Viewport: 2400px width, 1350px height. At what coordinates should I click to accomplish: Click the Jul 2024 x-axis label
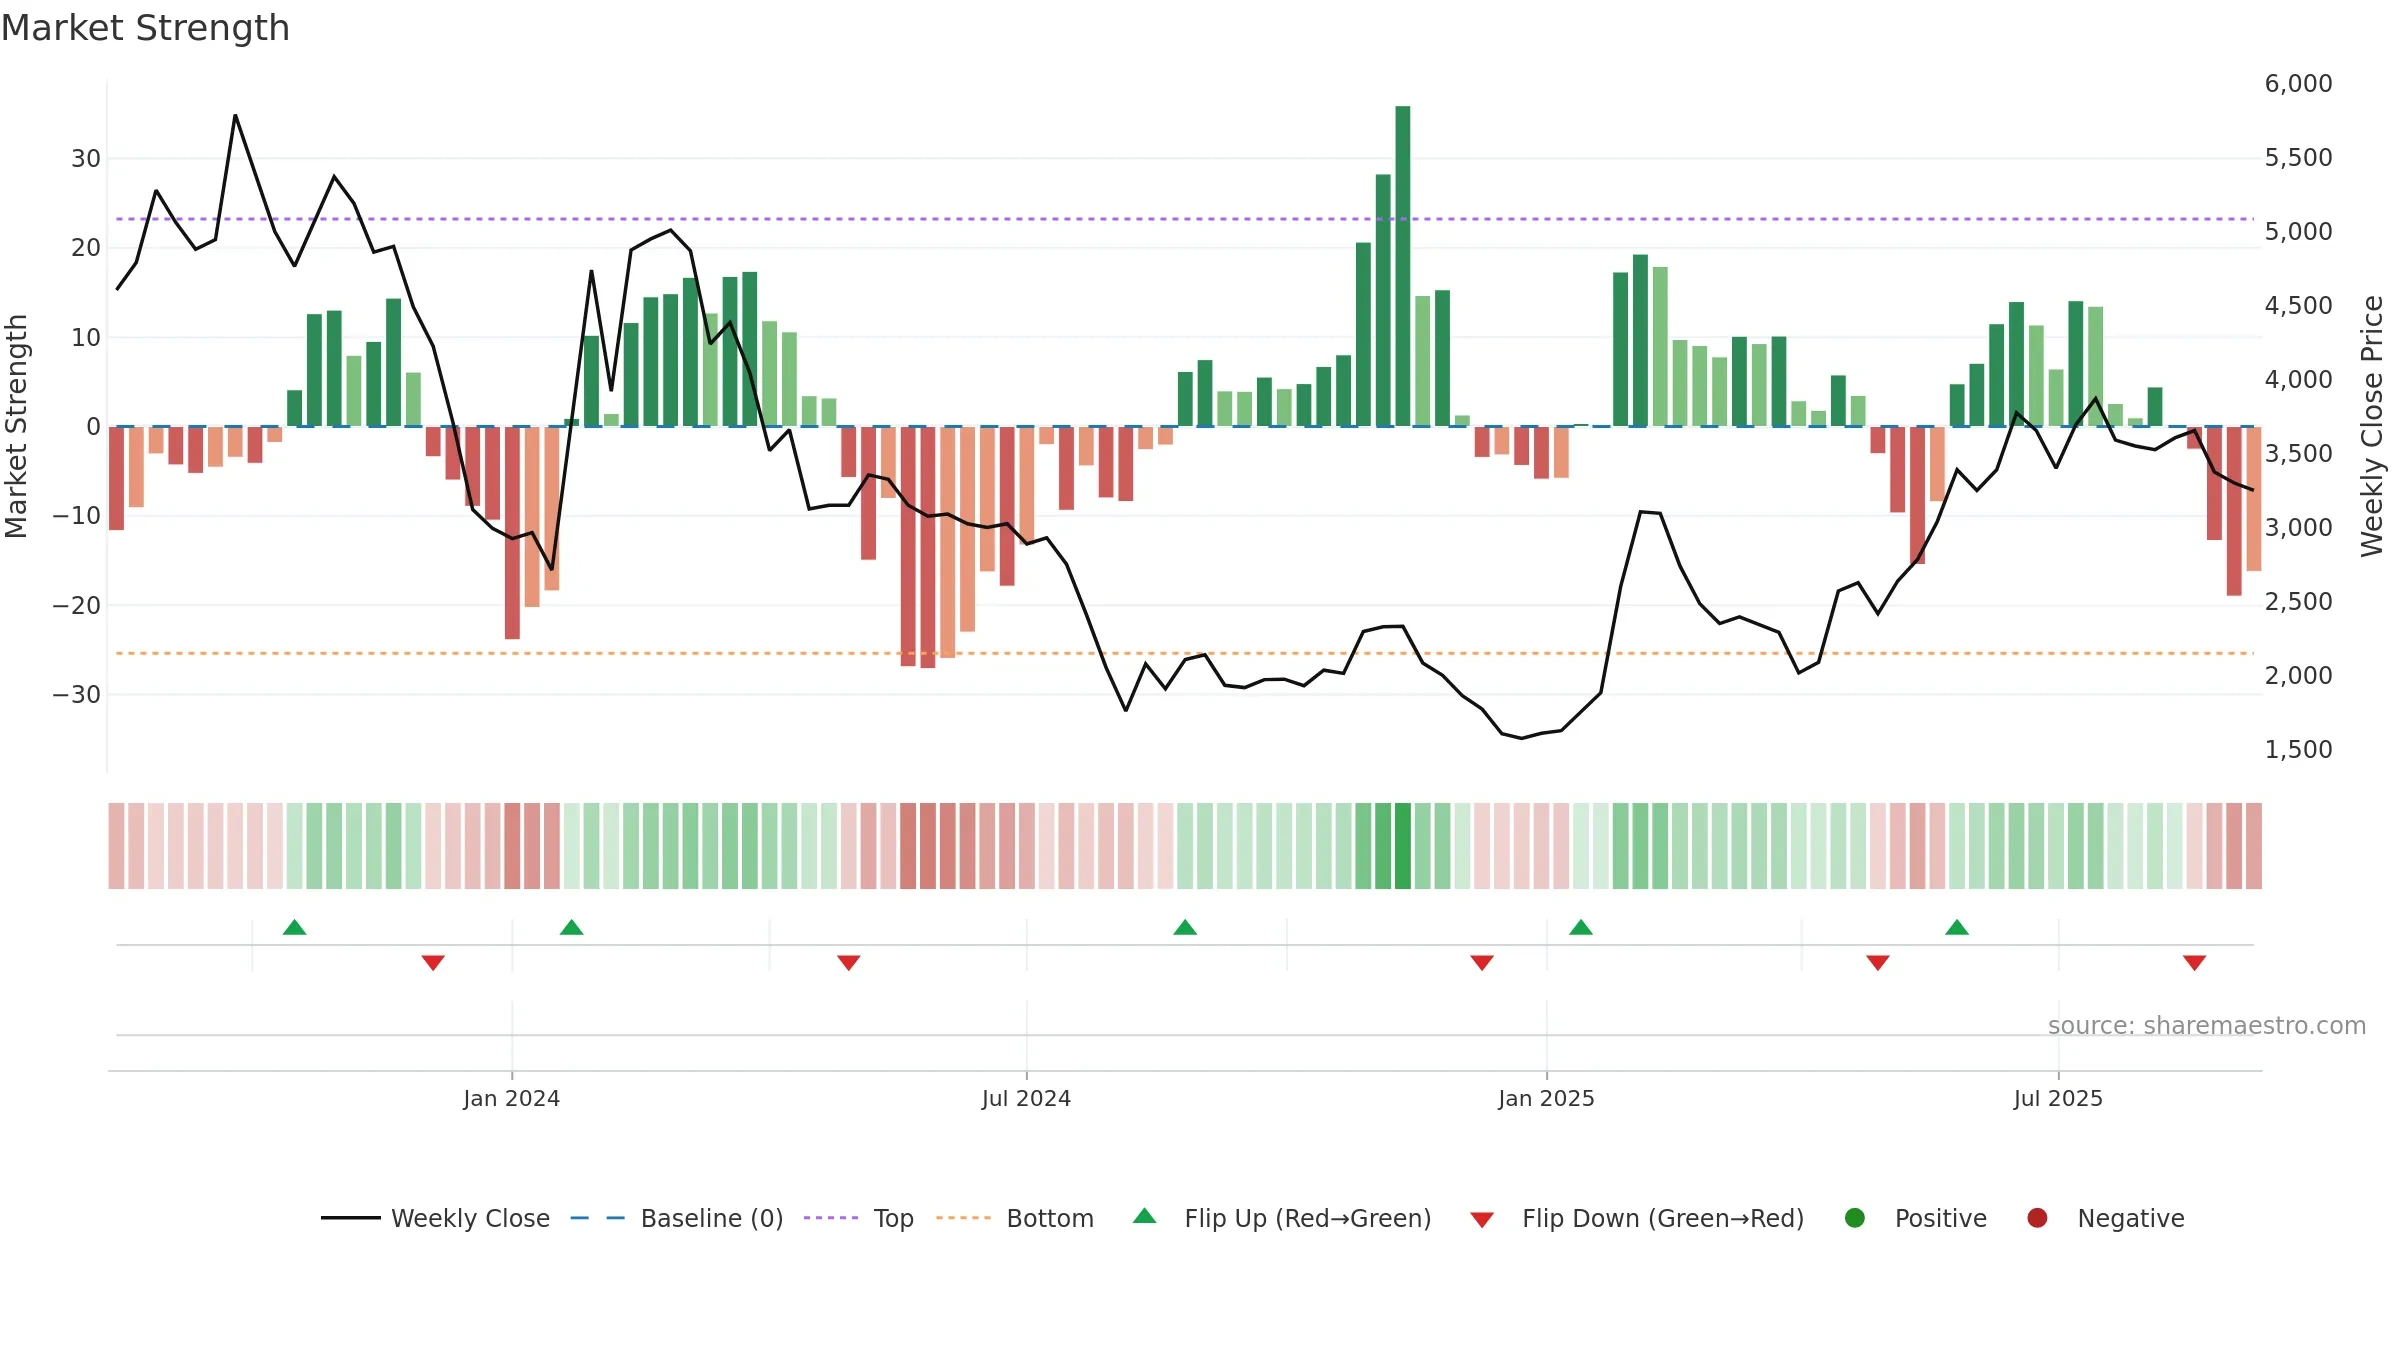tap(1026, 1098)
